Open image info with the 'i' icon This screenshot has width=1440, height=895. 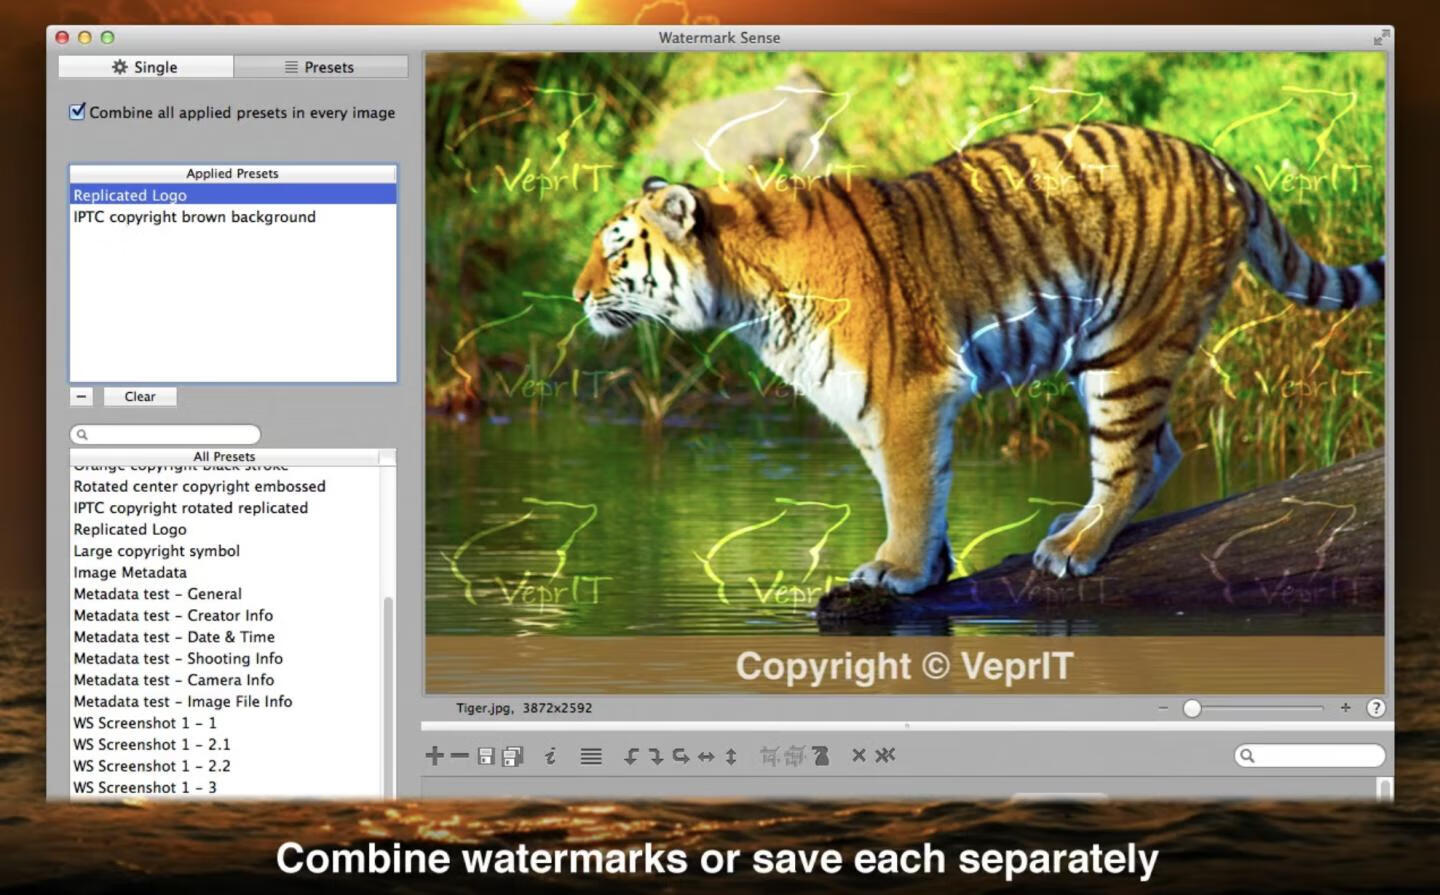pos(550,756)
